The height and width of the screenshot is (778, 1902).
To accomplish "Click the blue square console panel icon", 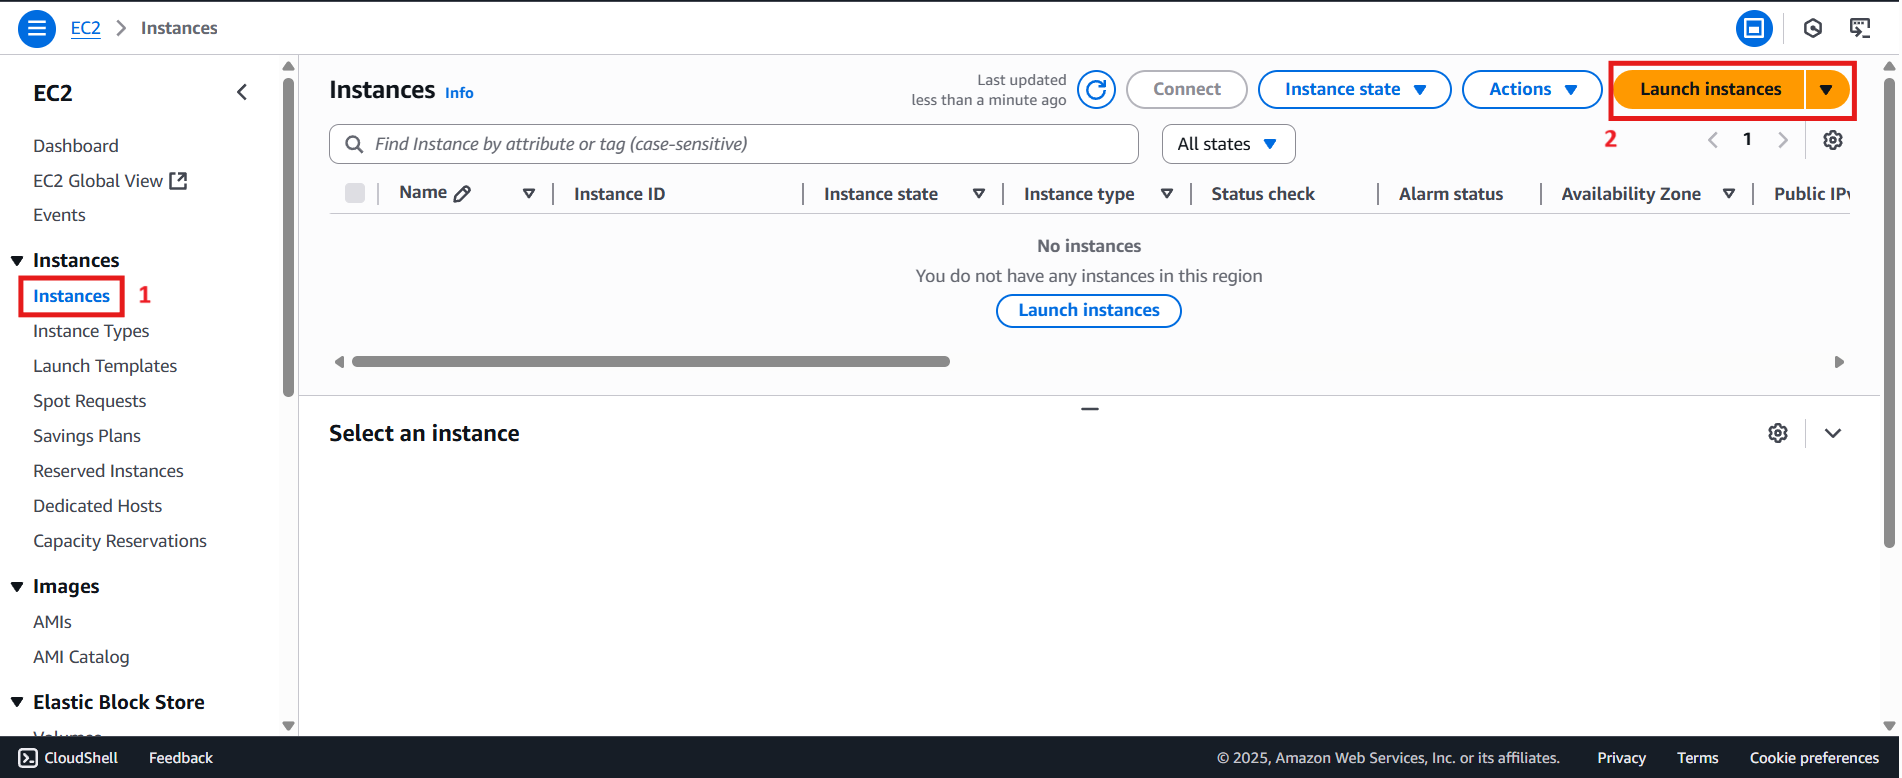I will click(1754, 28).
